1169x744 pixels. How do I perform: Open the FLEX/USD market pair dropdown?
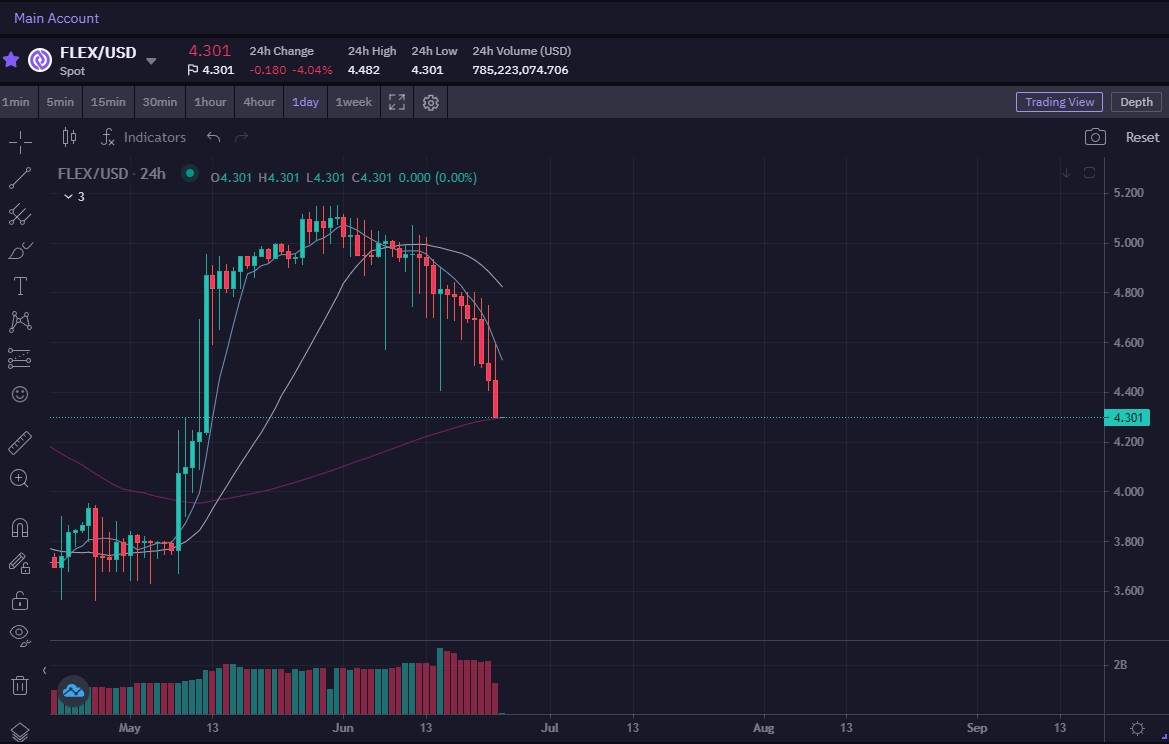pyautogui.click(x=151, y=61)
